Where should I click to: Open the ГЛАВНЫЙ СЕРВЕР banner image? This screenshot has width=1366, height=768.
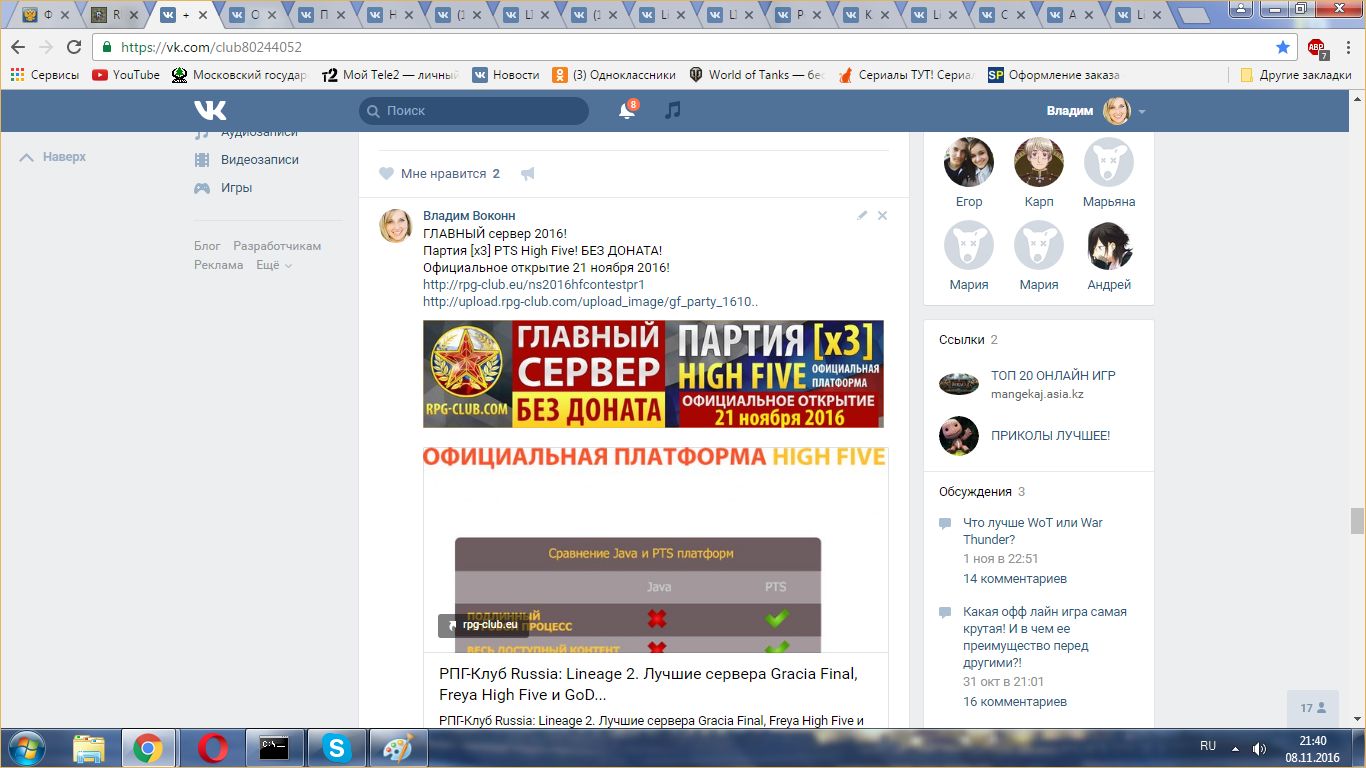pyautogui.click(x=653, y=374)
